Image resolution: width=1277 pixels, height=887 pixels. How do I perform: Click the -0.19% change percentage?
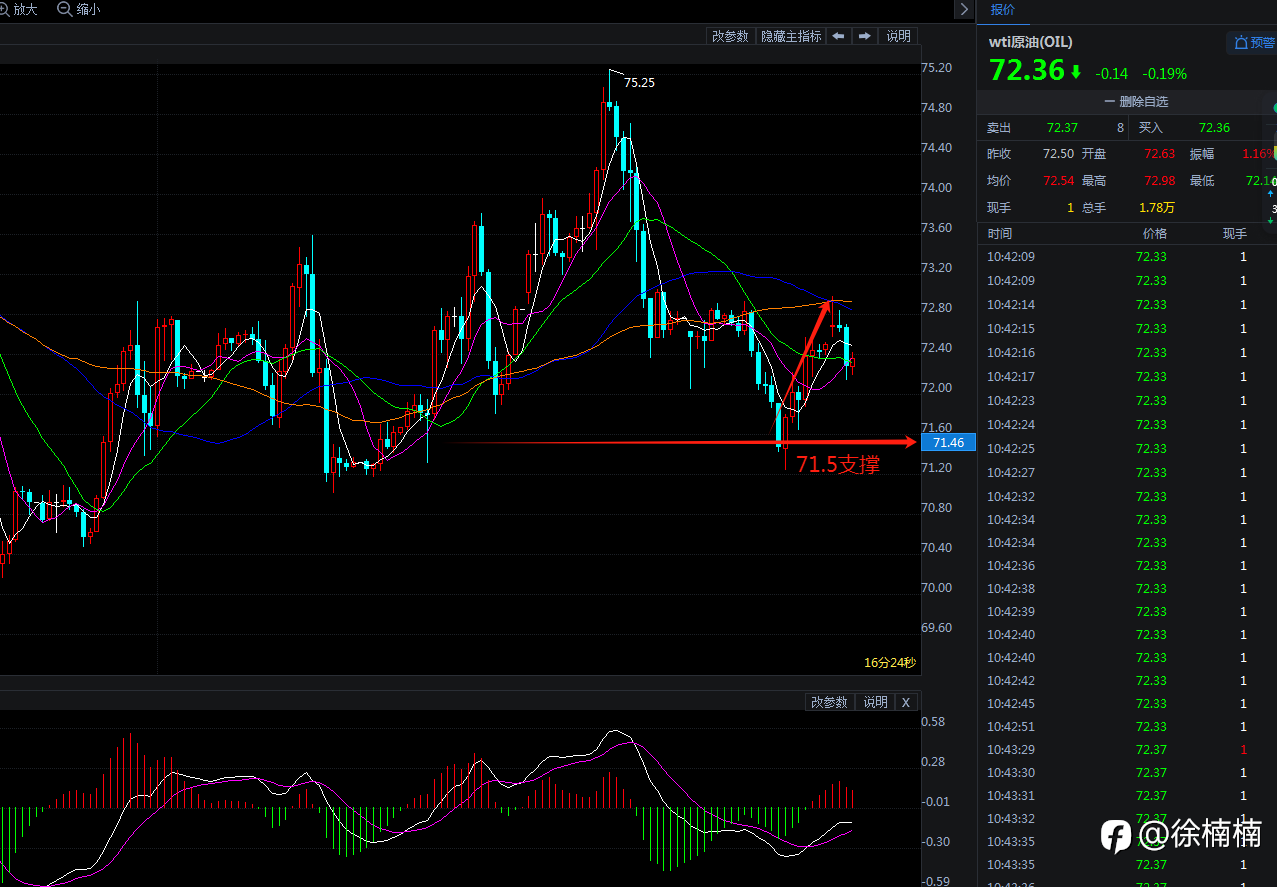(1165, 73)
